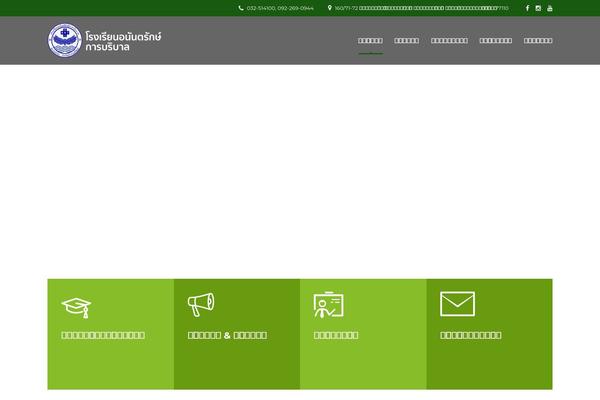Click the graduation cap icon
This screenshot has width=600, height=400.
(x=76, y=307)
